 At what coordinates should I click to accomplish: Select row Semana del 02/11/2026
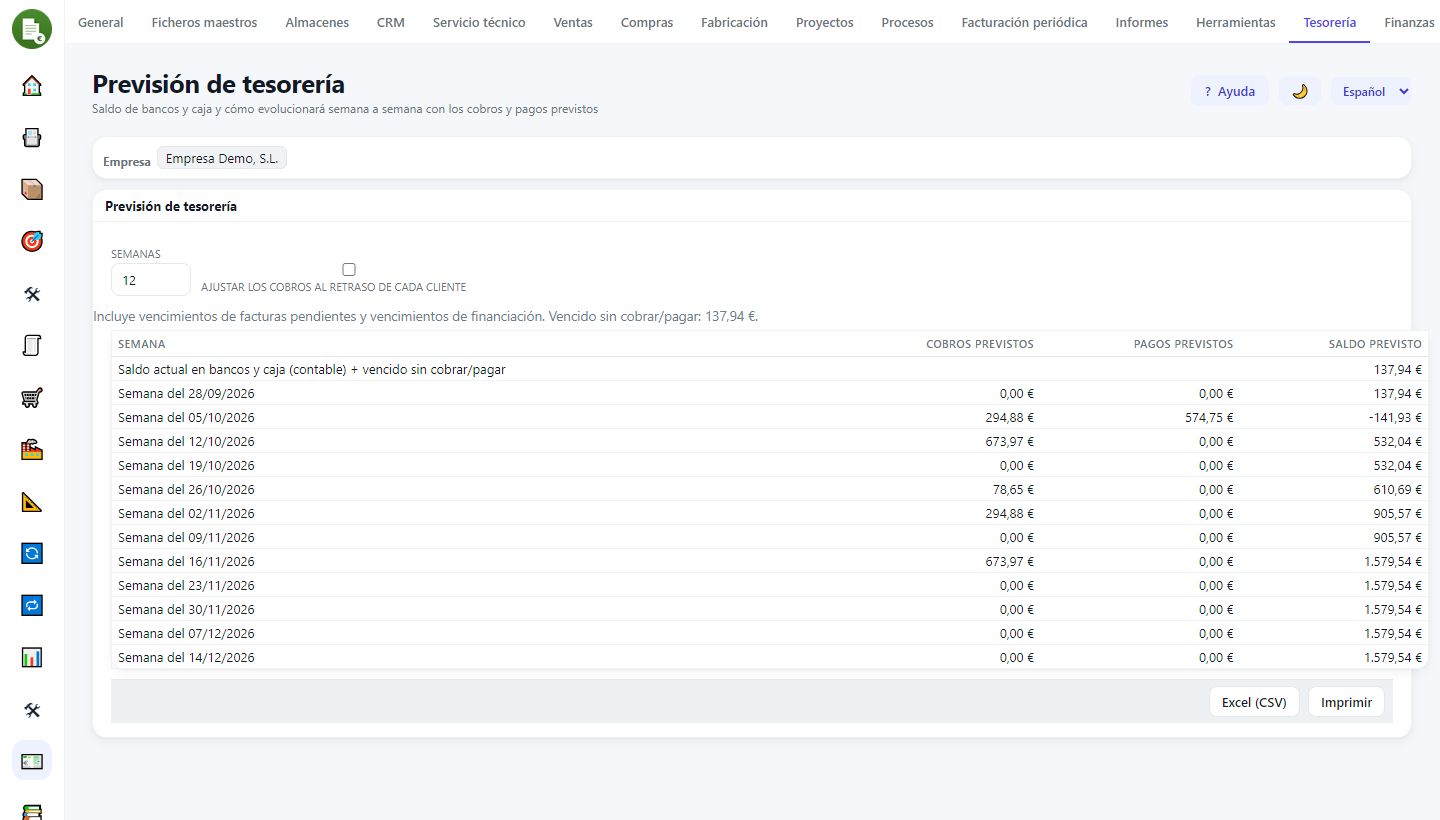click(x=770, y=513)
